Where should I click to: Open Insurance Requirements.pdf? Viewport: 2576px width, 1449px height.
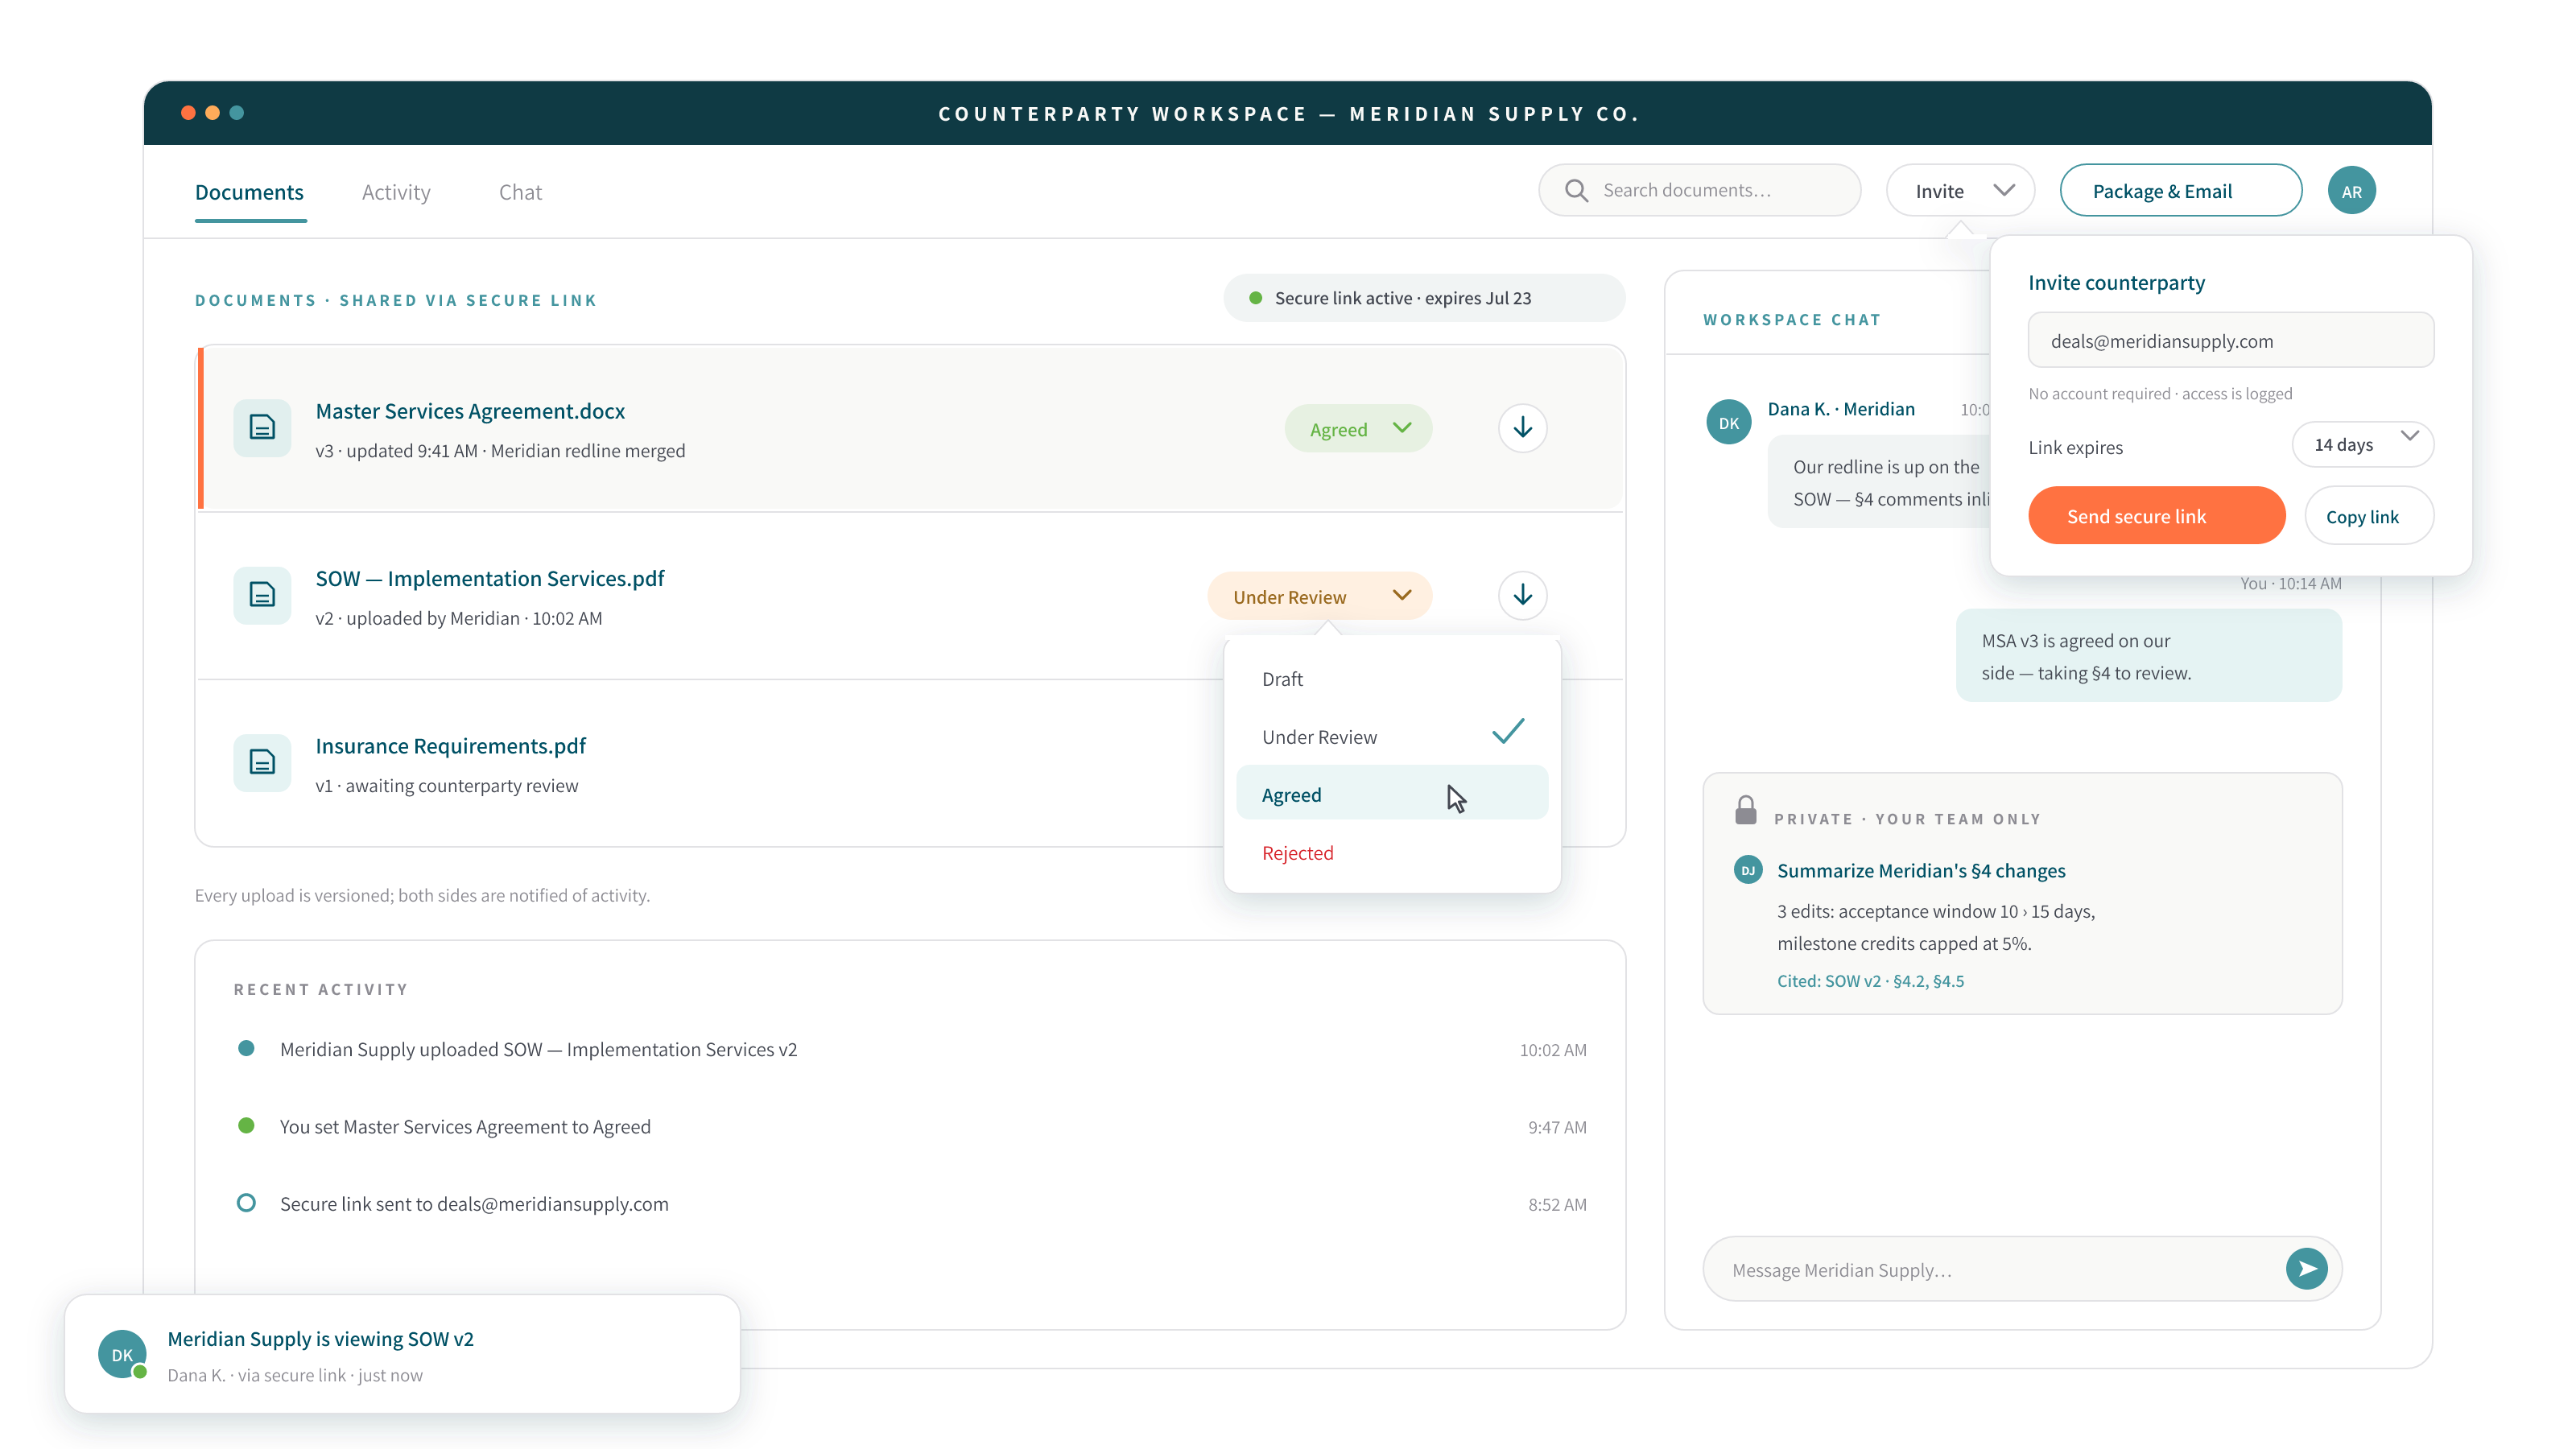(451, 746)
